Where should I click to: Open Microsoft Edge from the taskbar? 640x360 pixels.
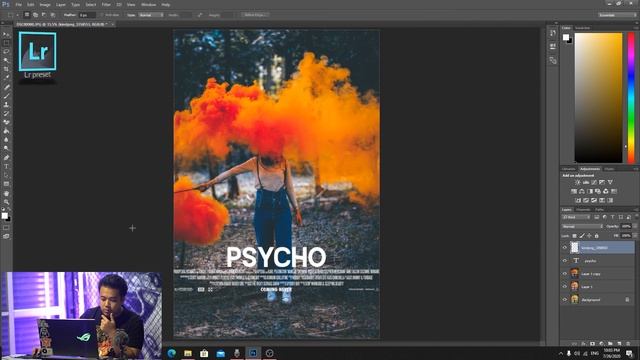(x=171, y=353)
